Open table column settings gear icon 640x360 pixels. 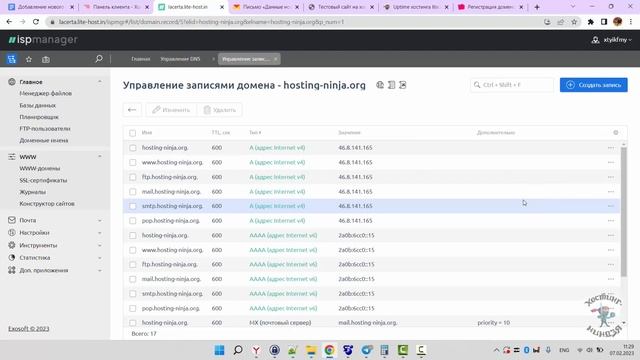(616, 132)
